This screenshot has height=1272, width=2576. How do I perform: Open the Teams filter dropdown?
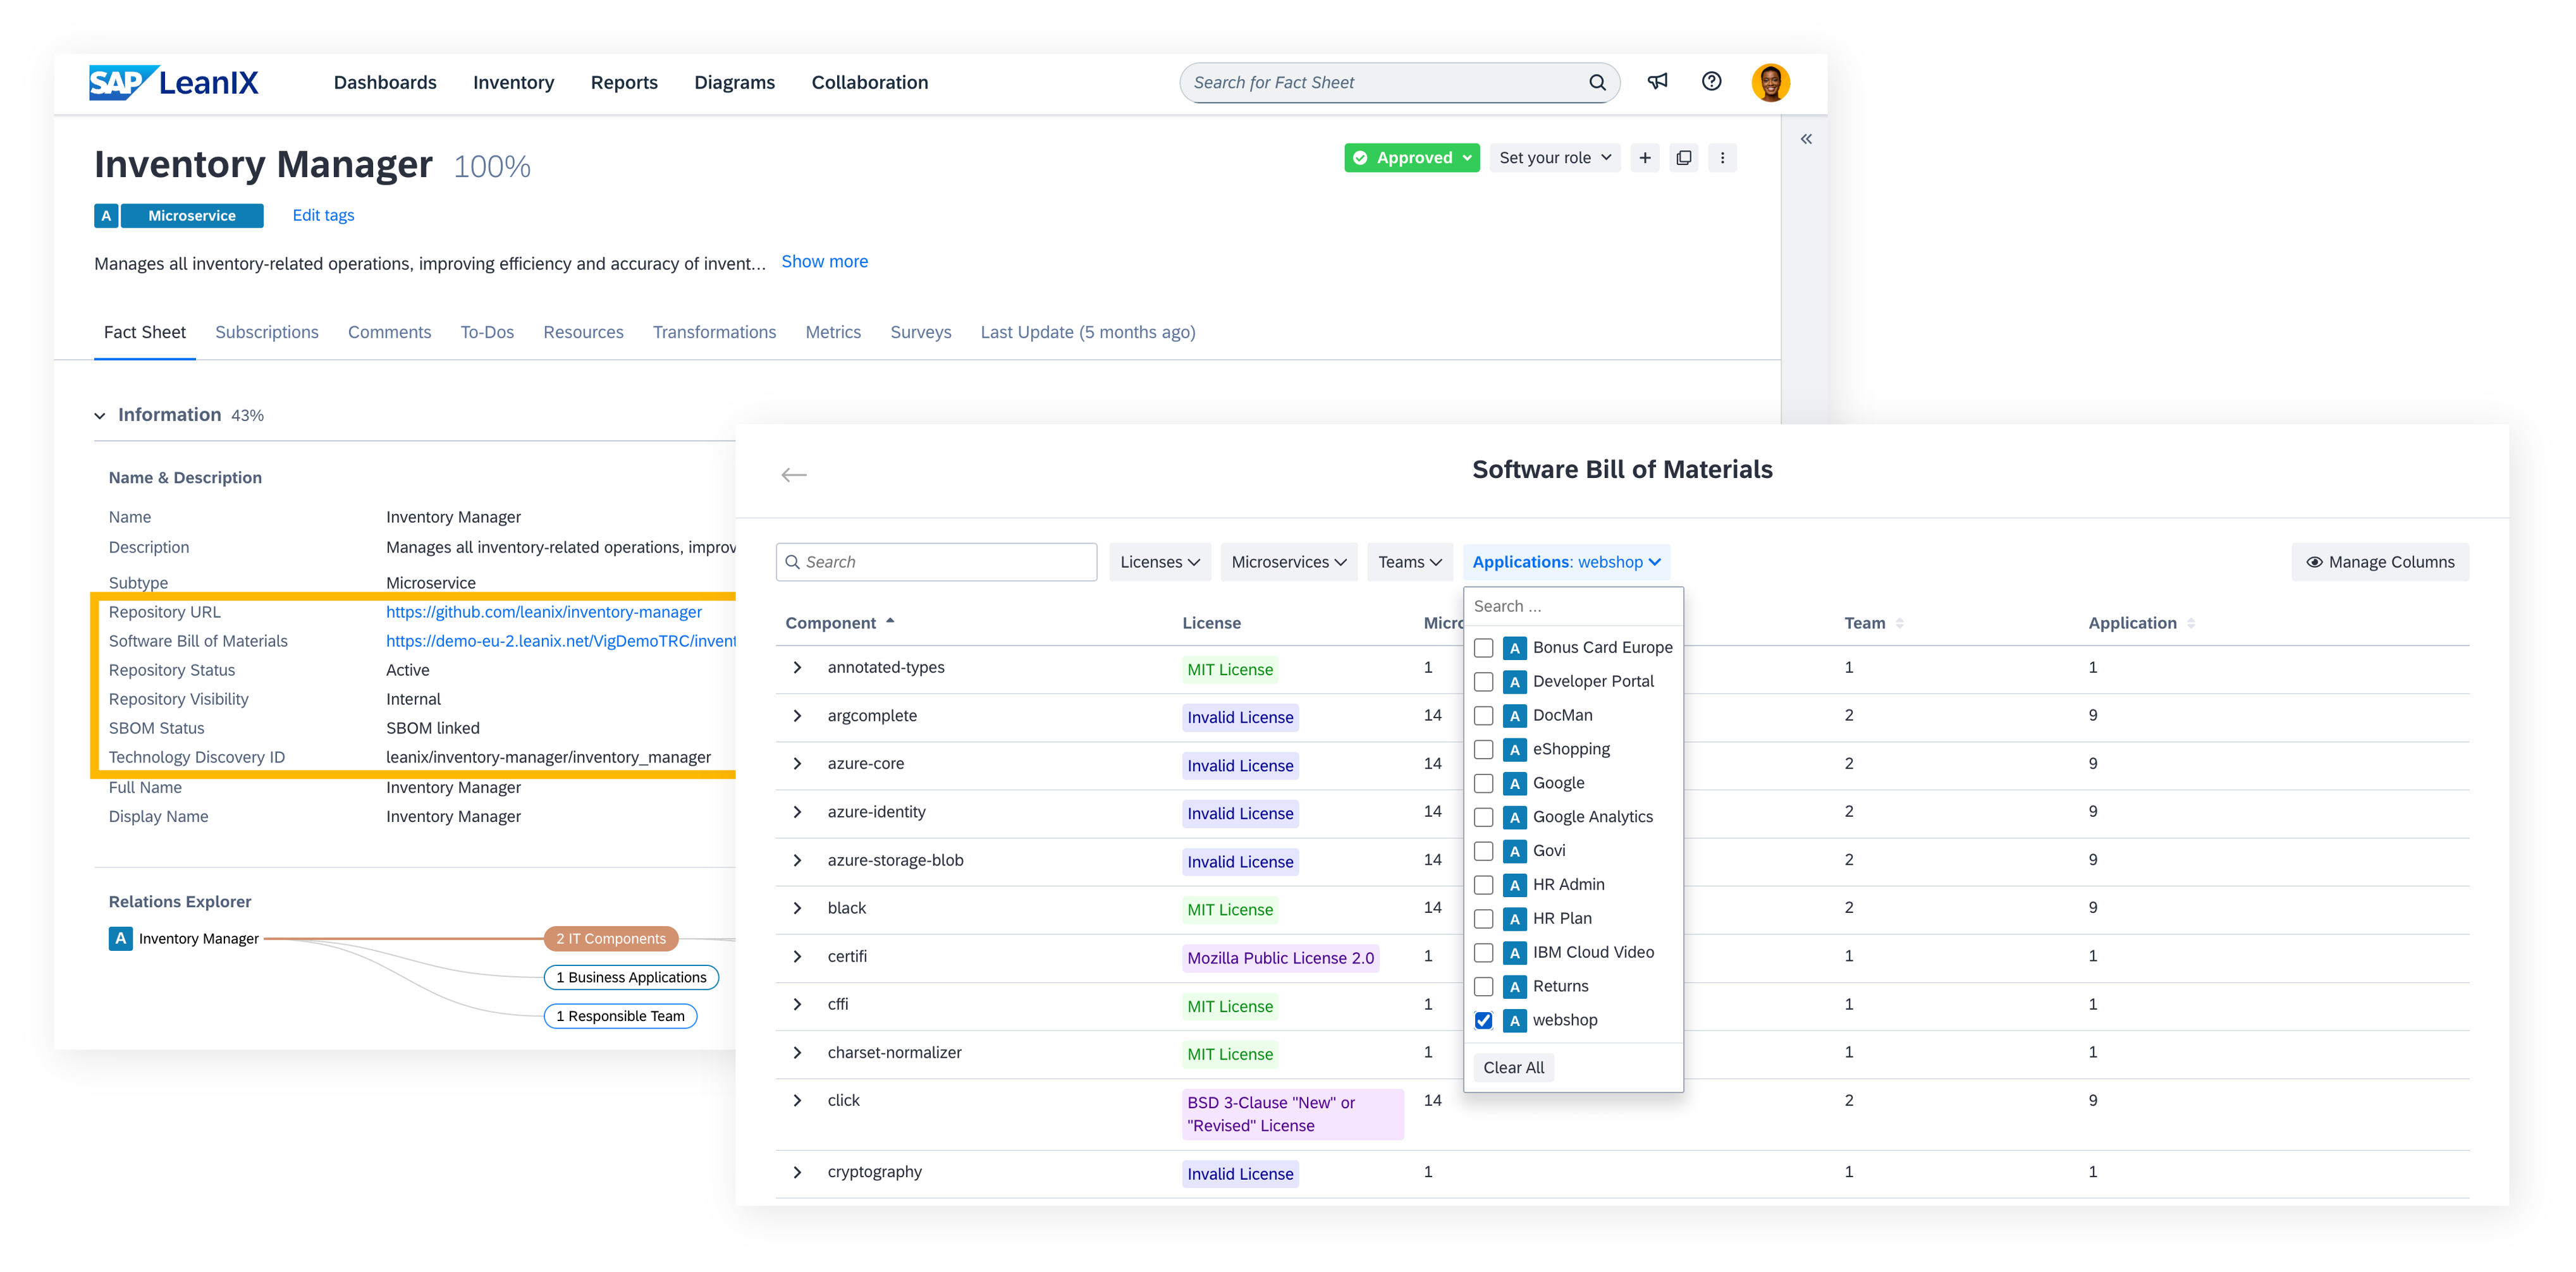point(1410,562)
